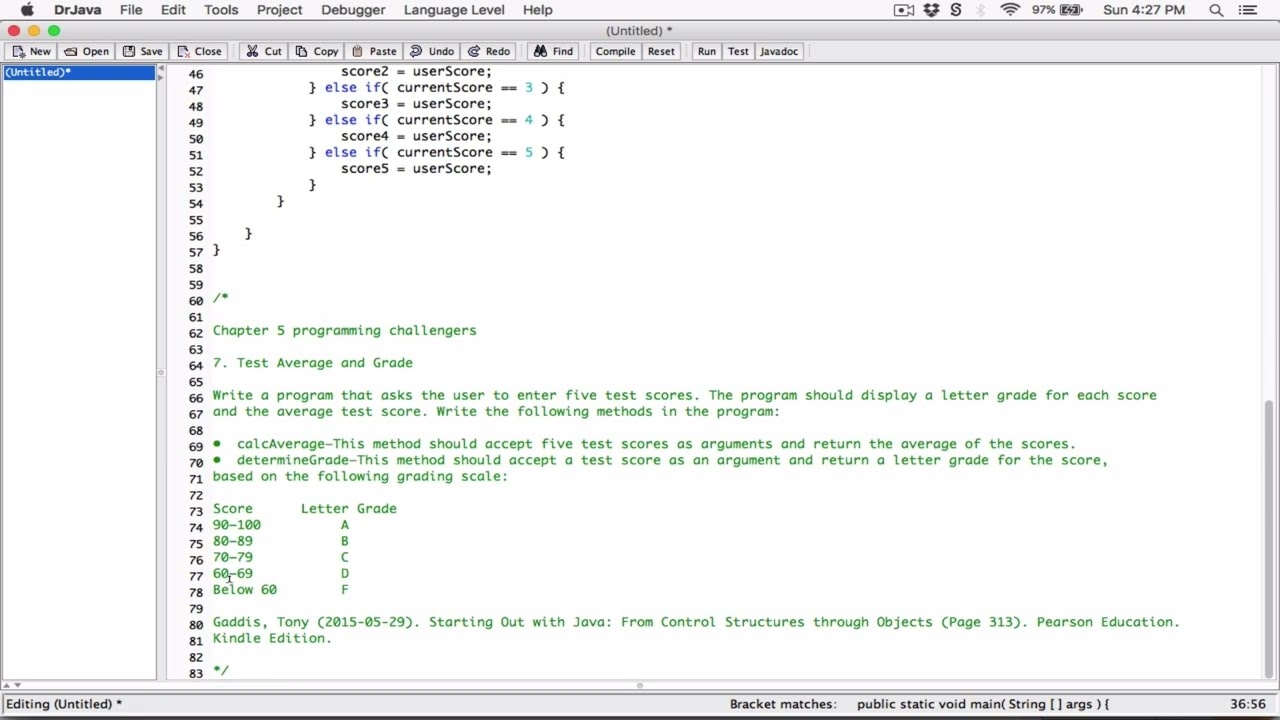Click the S-shaped menu bar status icon
The height and width of the screenshot is (720, 1280).
(x=956, y=10)
